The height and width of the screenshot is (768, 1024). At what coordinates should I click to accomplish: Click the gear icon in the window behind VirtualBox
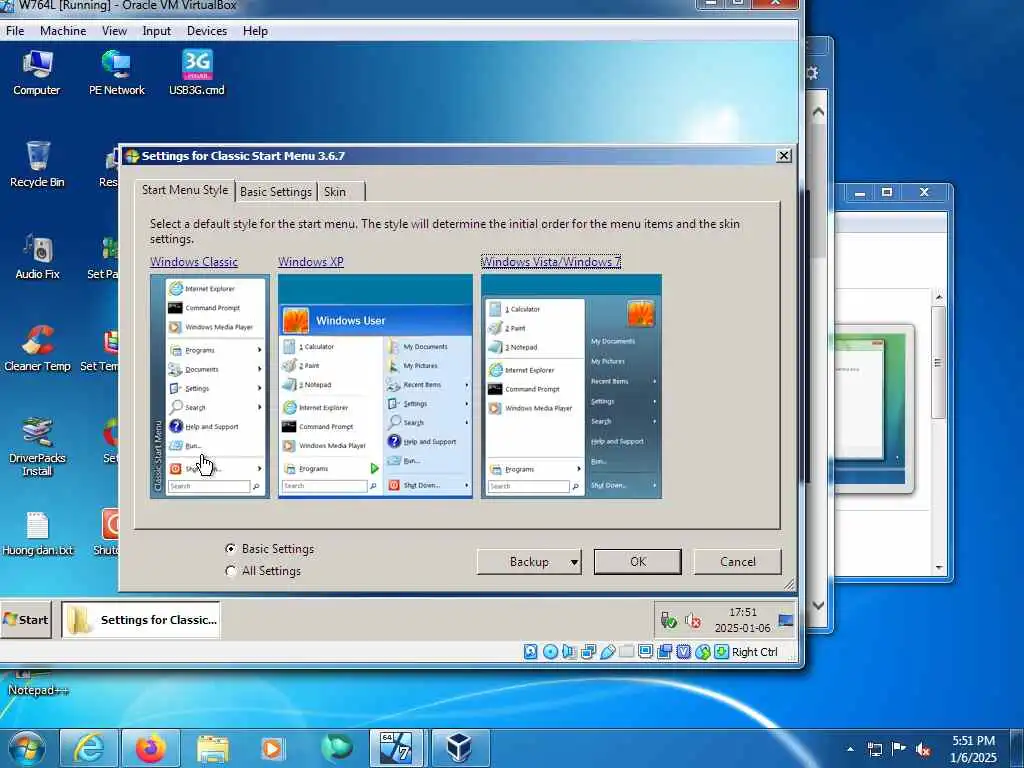(812, 72)
